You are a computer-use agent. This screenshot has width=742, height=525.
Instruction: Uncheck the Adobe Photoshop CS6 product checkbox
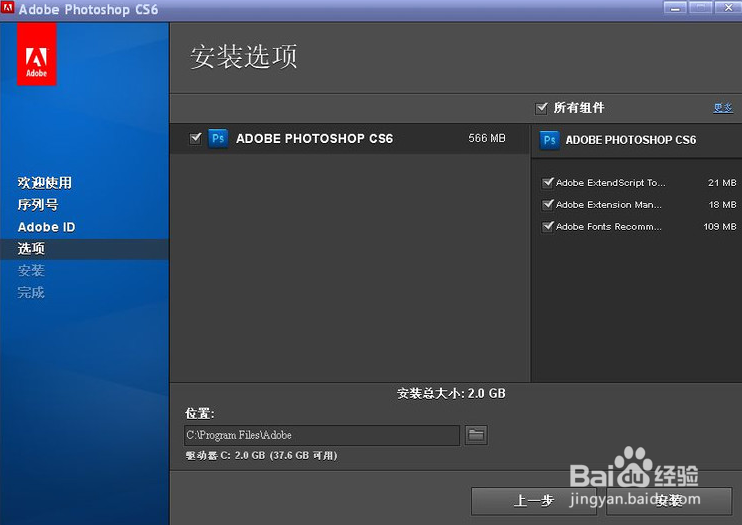195,138
